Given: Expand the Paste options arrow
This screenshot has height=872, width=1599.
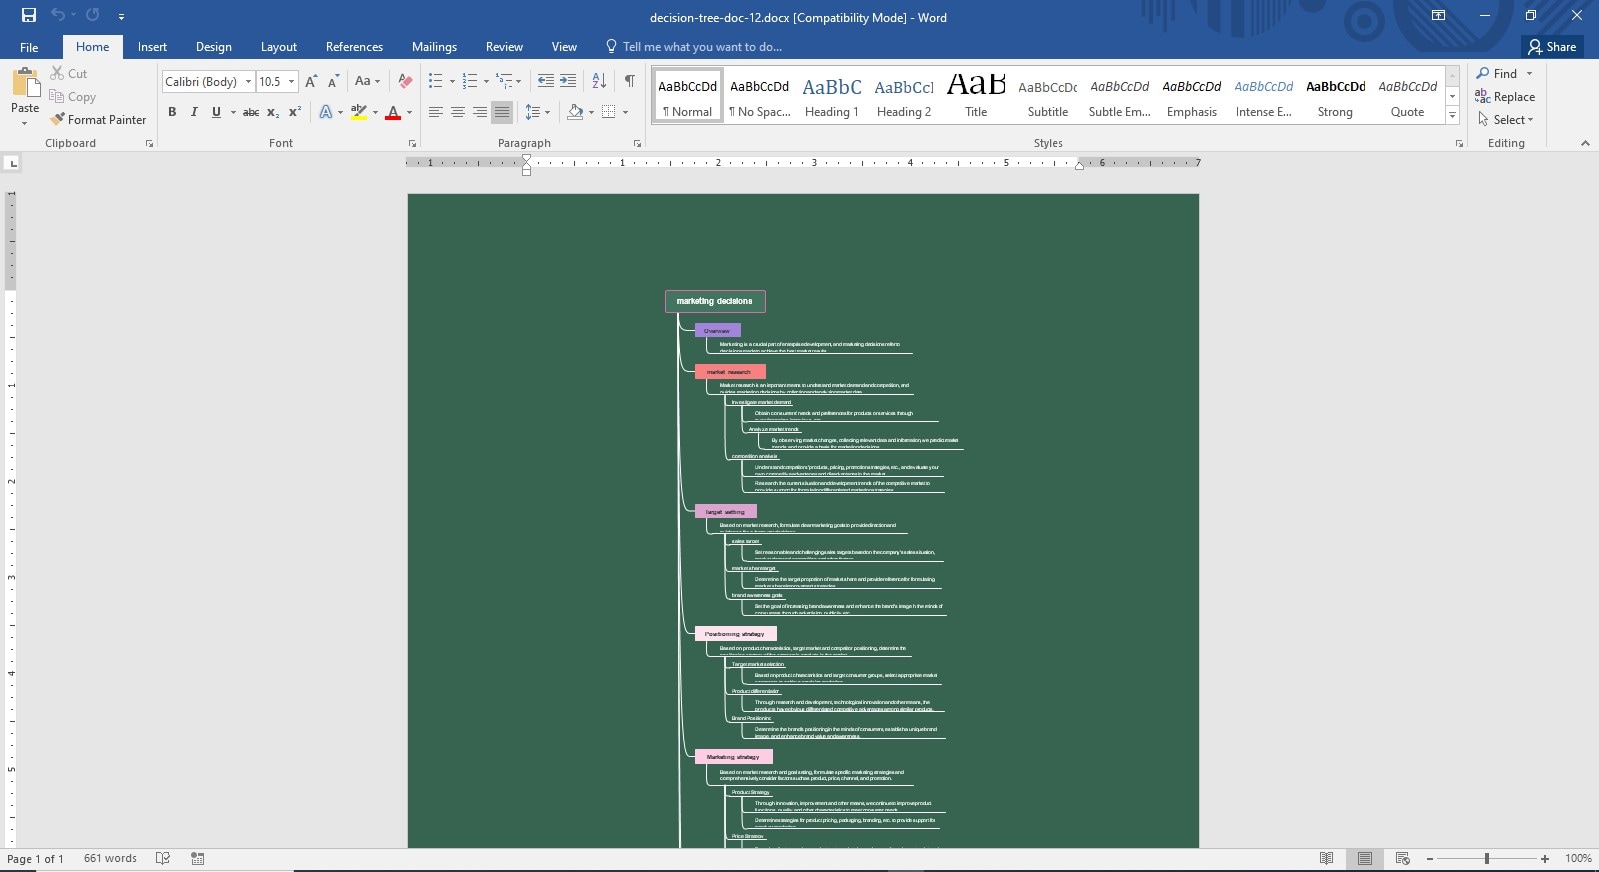Looking at the screenshot, I should (24, 123).
